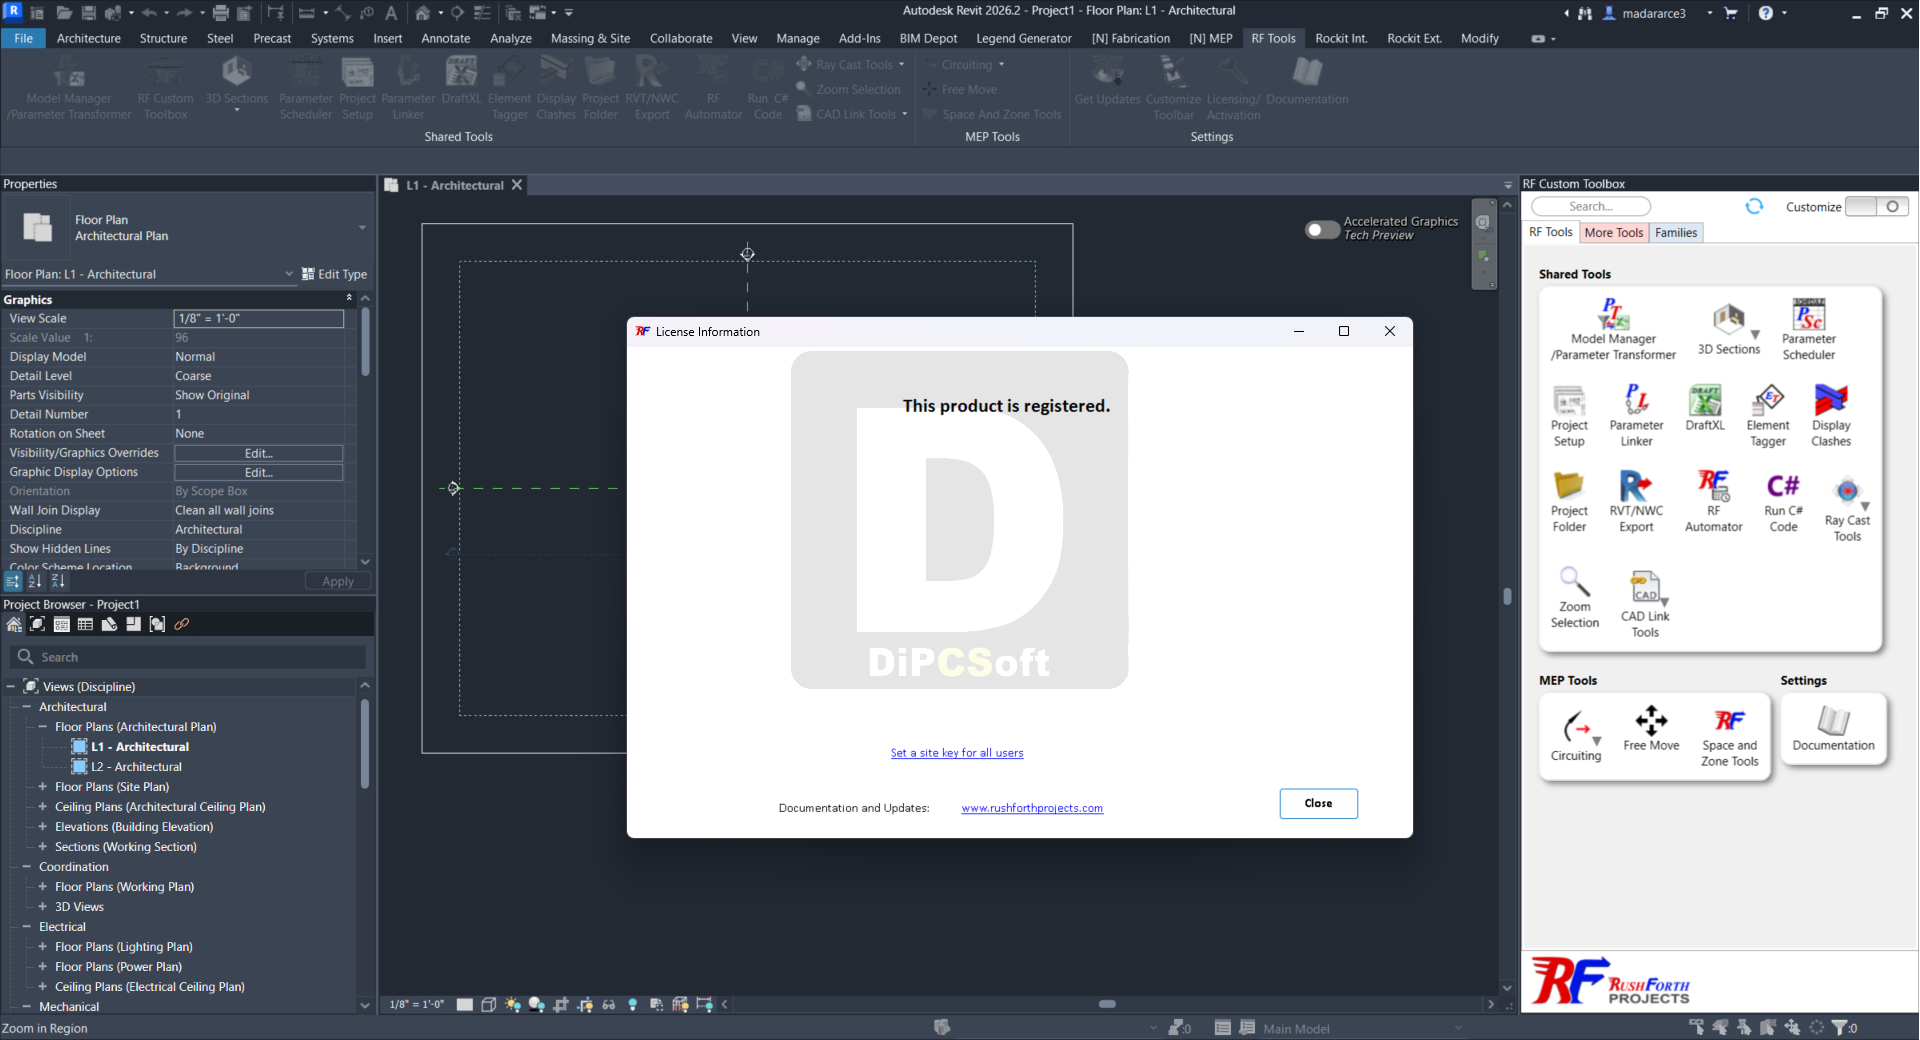
Task: Open Ray Cast Tools in Custom Toolbox
Action: tap(1847, 510)
